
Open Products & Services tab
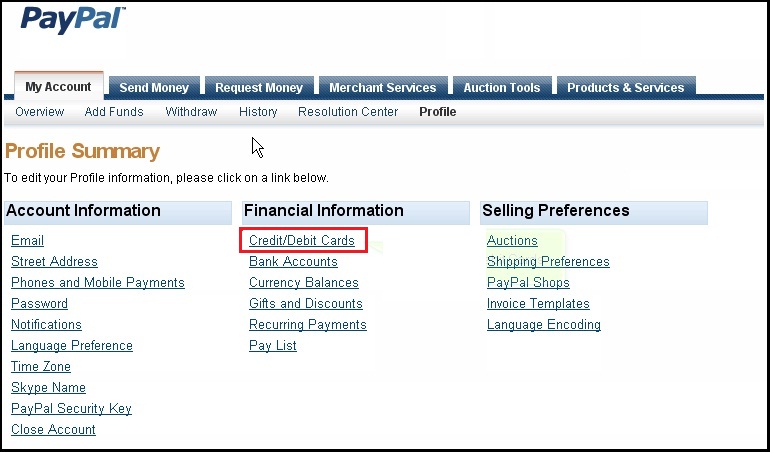[626, 87]
